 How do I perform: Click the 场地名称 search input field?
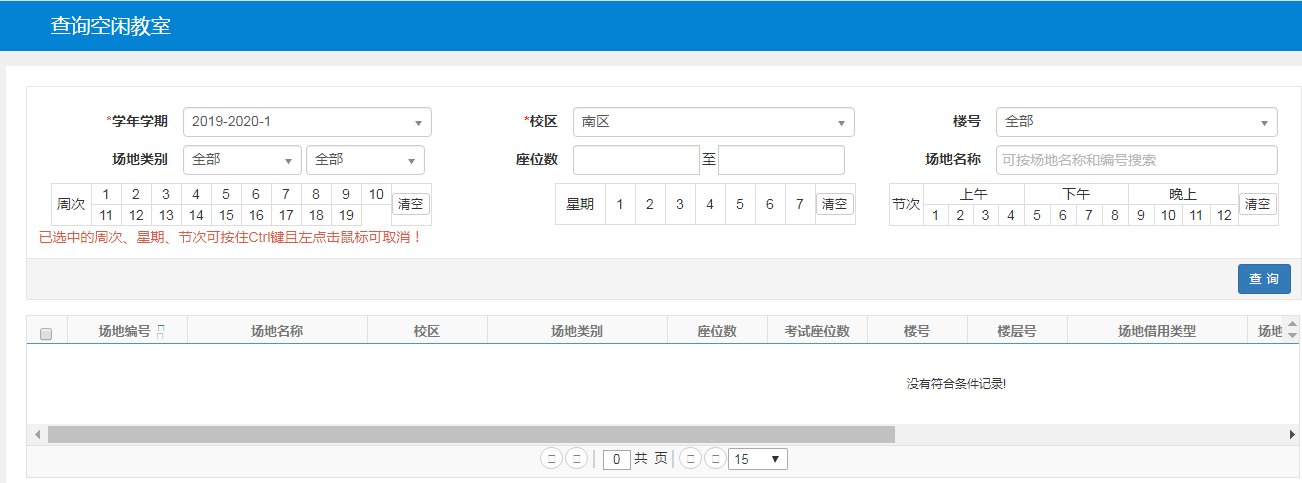(1136, 160)
